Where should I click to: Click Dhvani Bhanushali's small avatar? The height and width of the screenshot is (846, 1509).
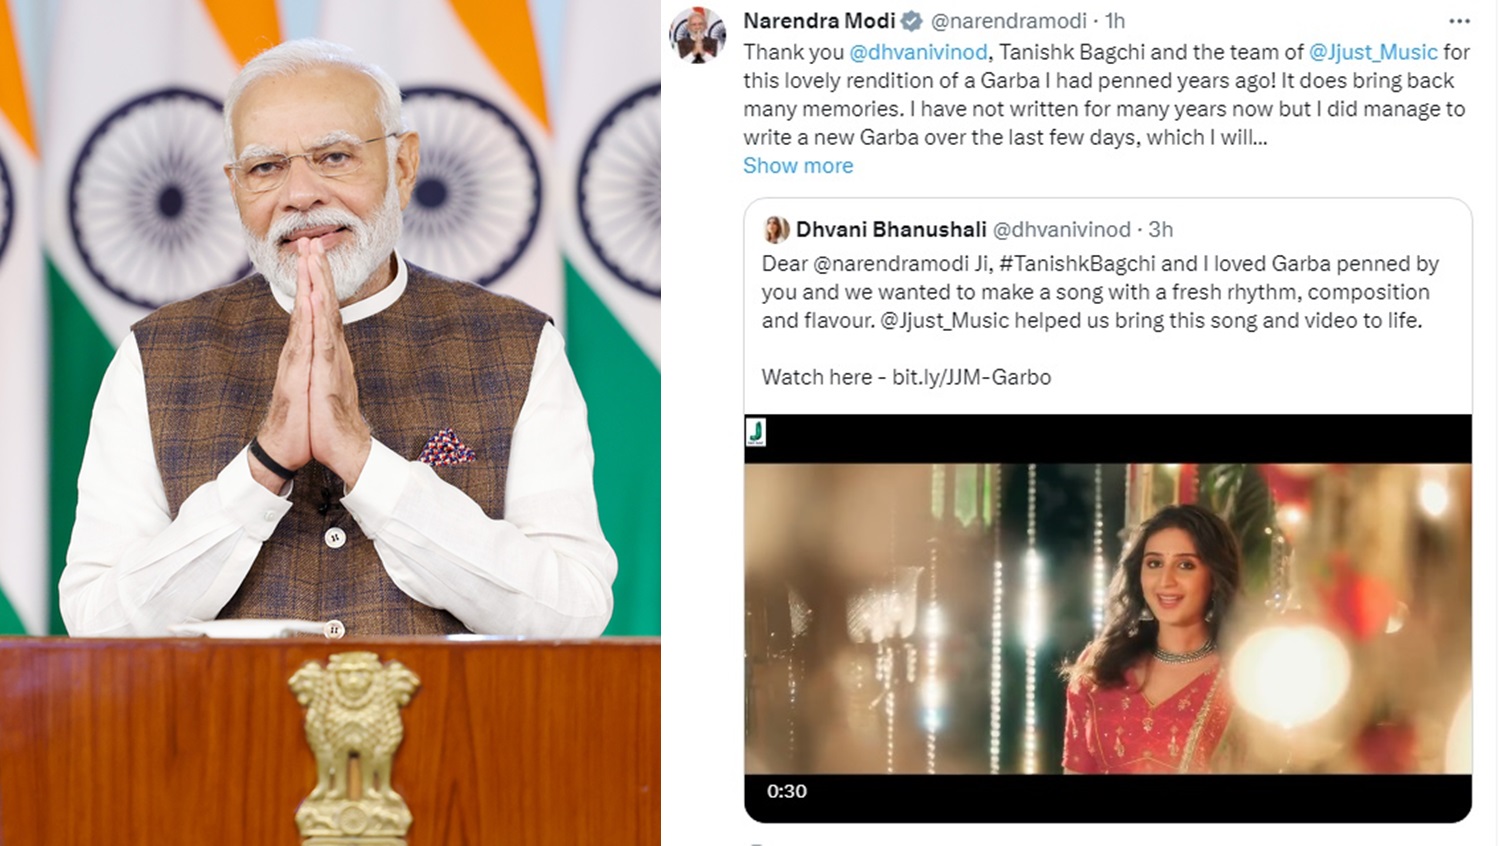click(x=776, y=230)
